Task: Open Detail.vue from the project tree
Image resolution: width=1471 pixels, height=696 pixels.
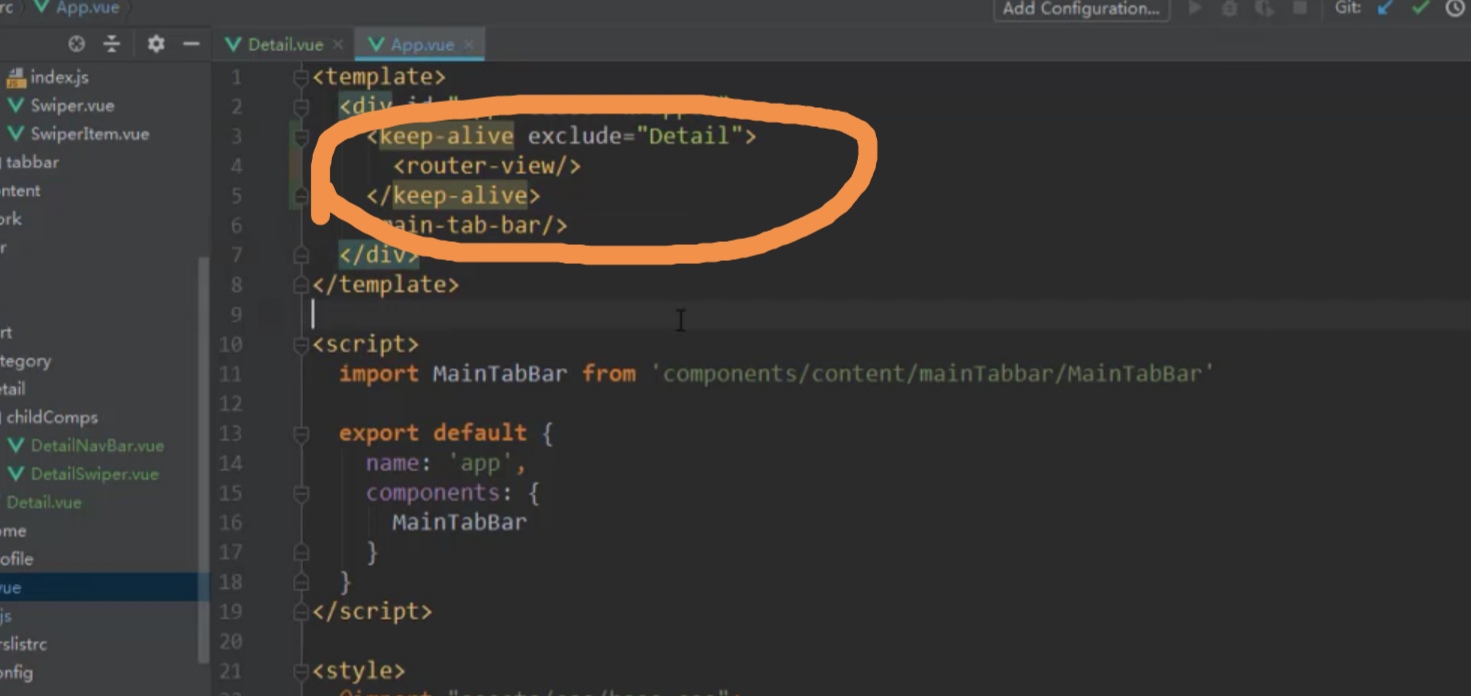Action: [x=44, y=502]
